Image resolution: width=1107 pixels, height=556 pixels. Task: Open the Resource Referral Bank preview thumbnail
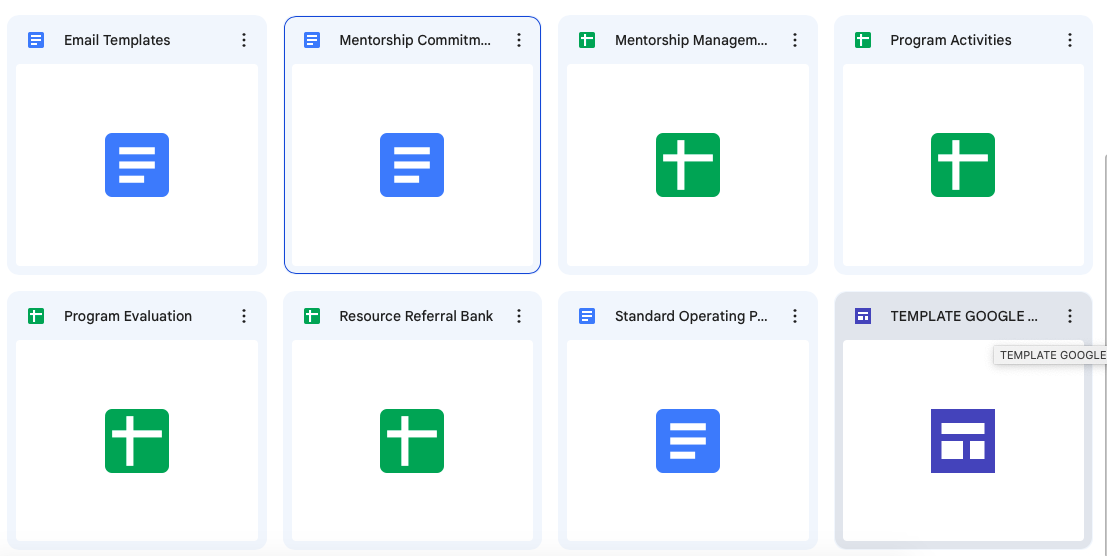(412, 440)
